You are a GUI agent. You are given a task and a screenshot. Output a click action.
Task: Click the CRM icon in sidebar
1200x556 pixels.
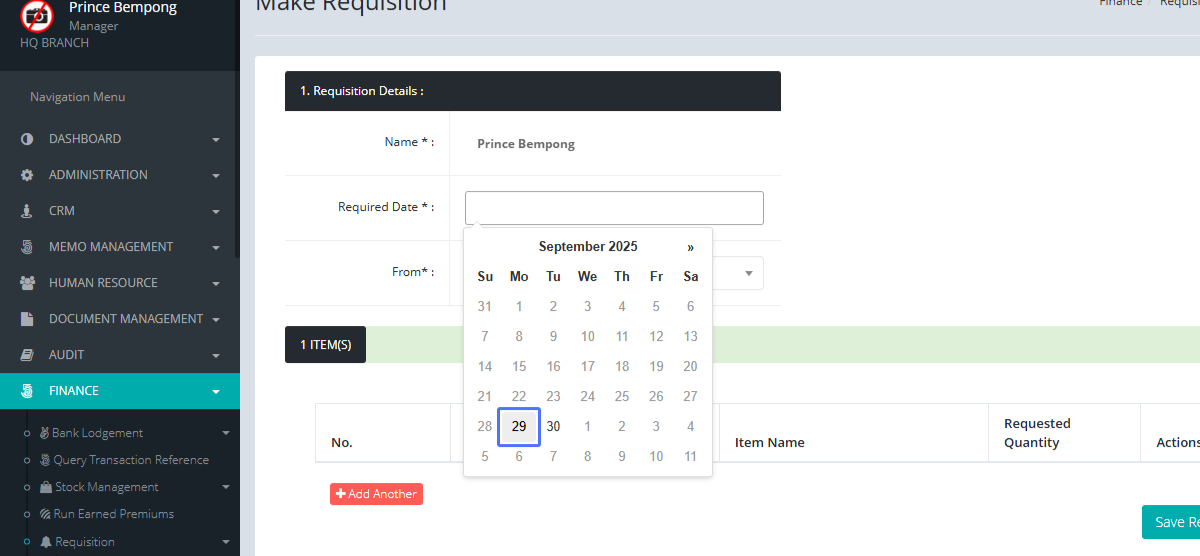coord(27,211)
